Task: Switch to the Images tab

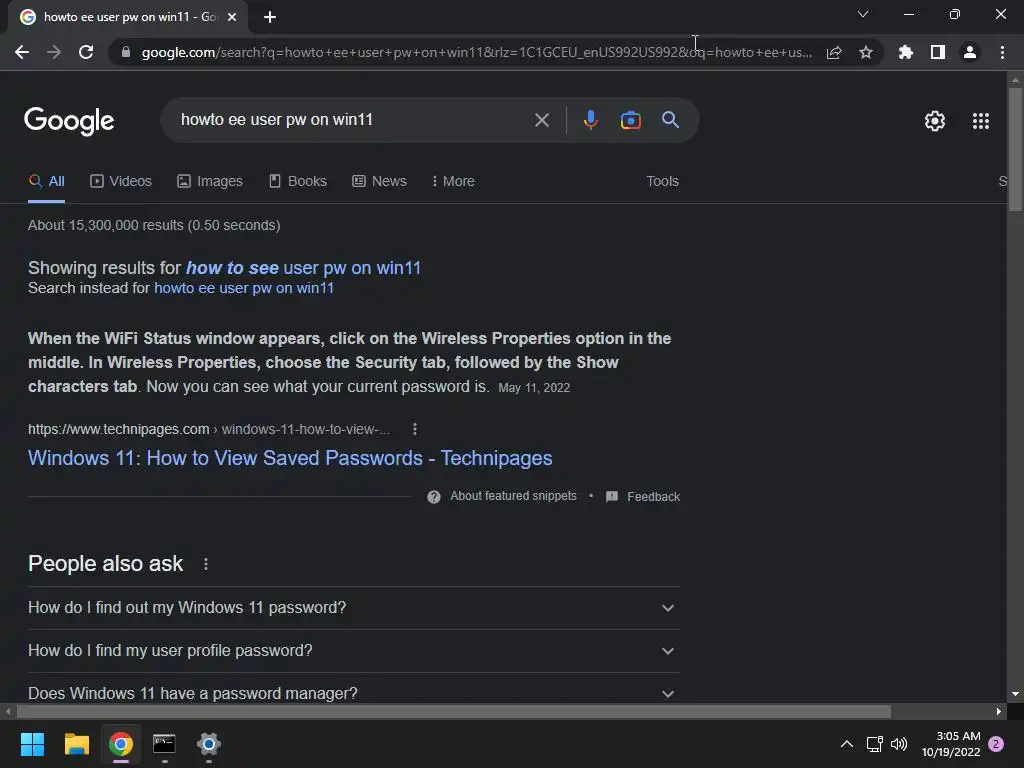Action: (210, 181)
